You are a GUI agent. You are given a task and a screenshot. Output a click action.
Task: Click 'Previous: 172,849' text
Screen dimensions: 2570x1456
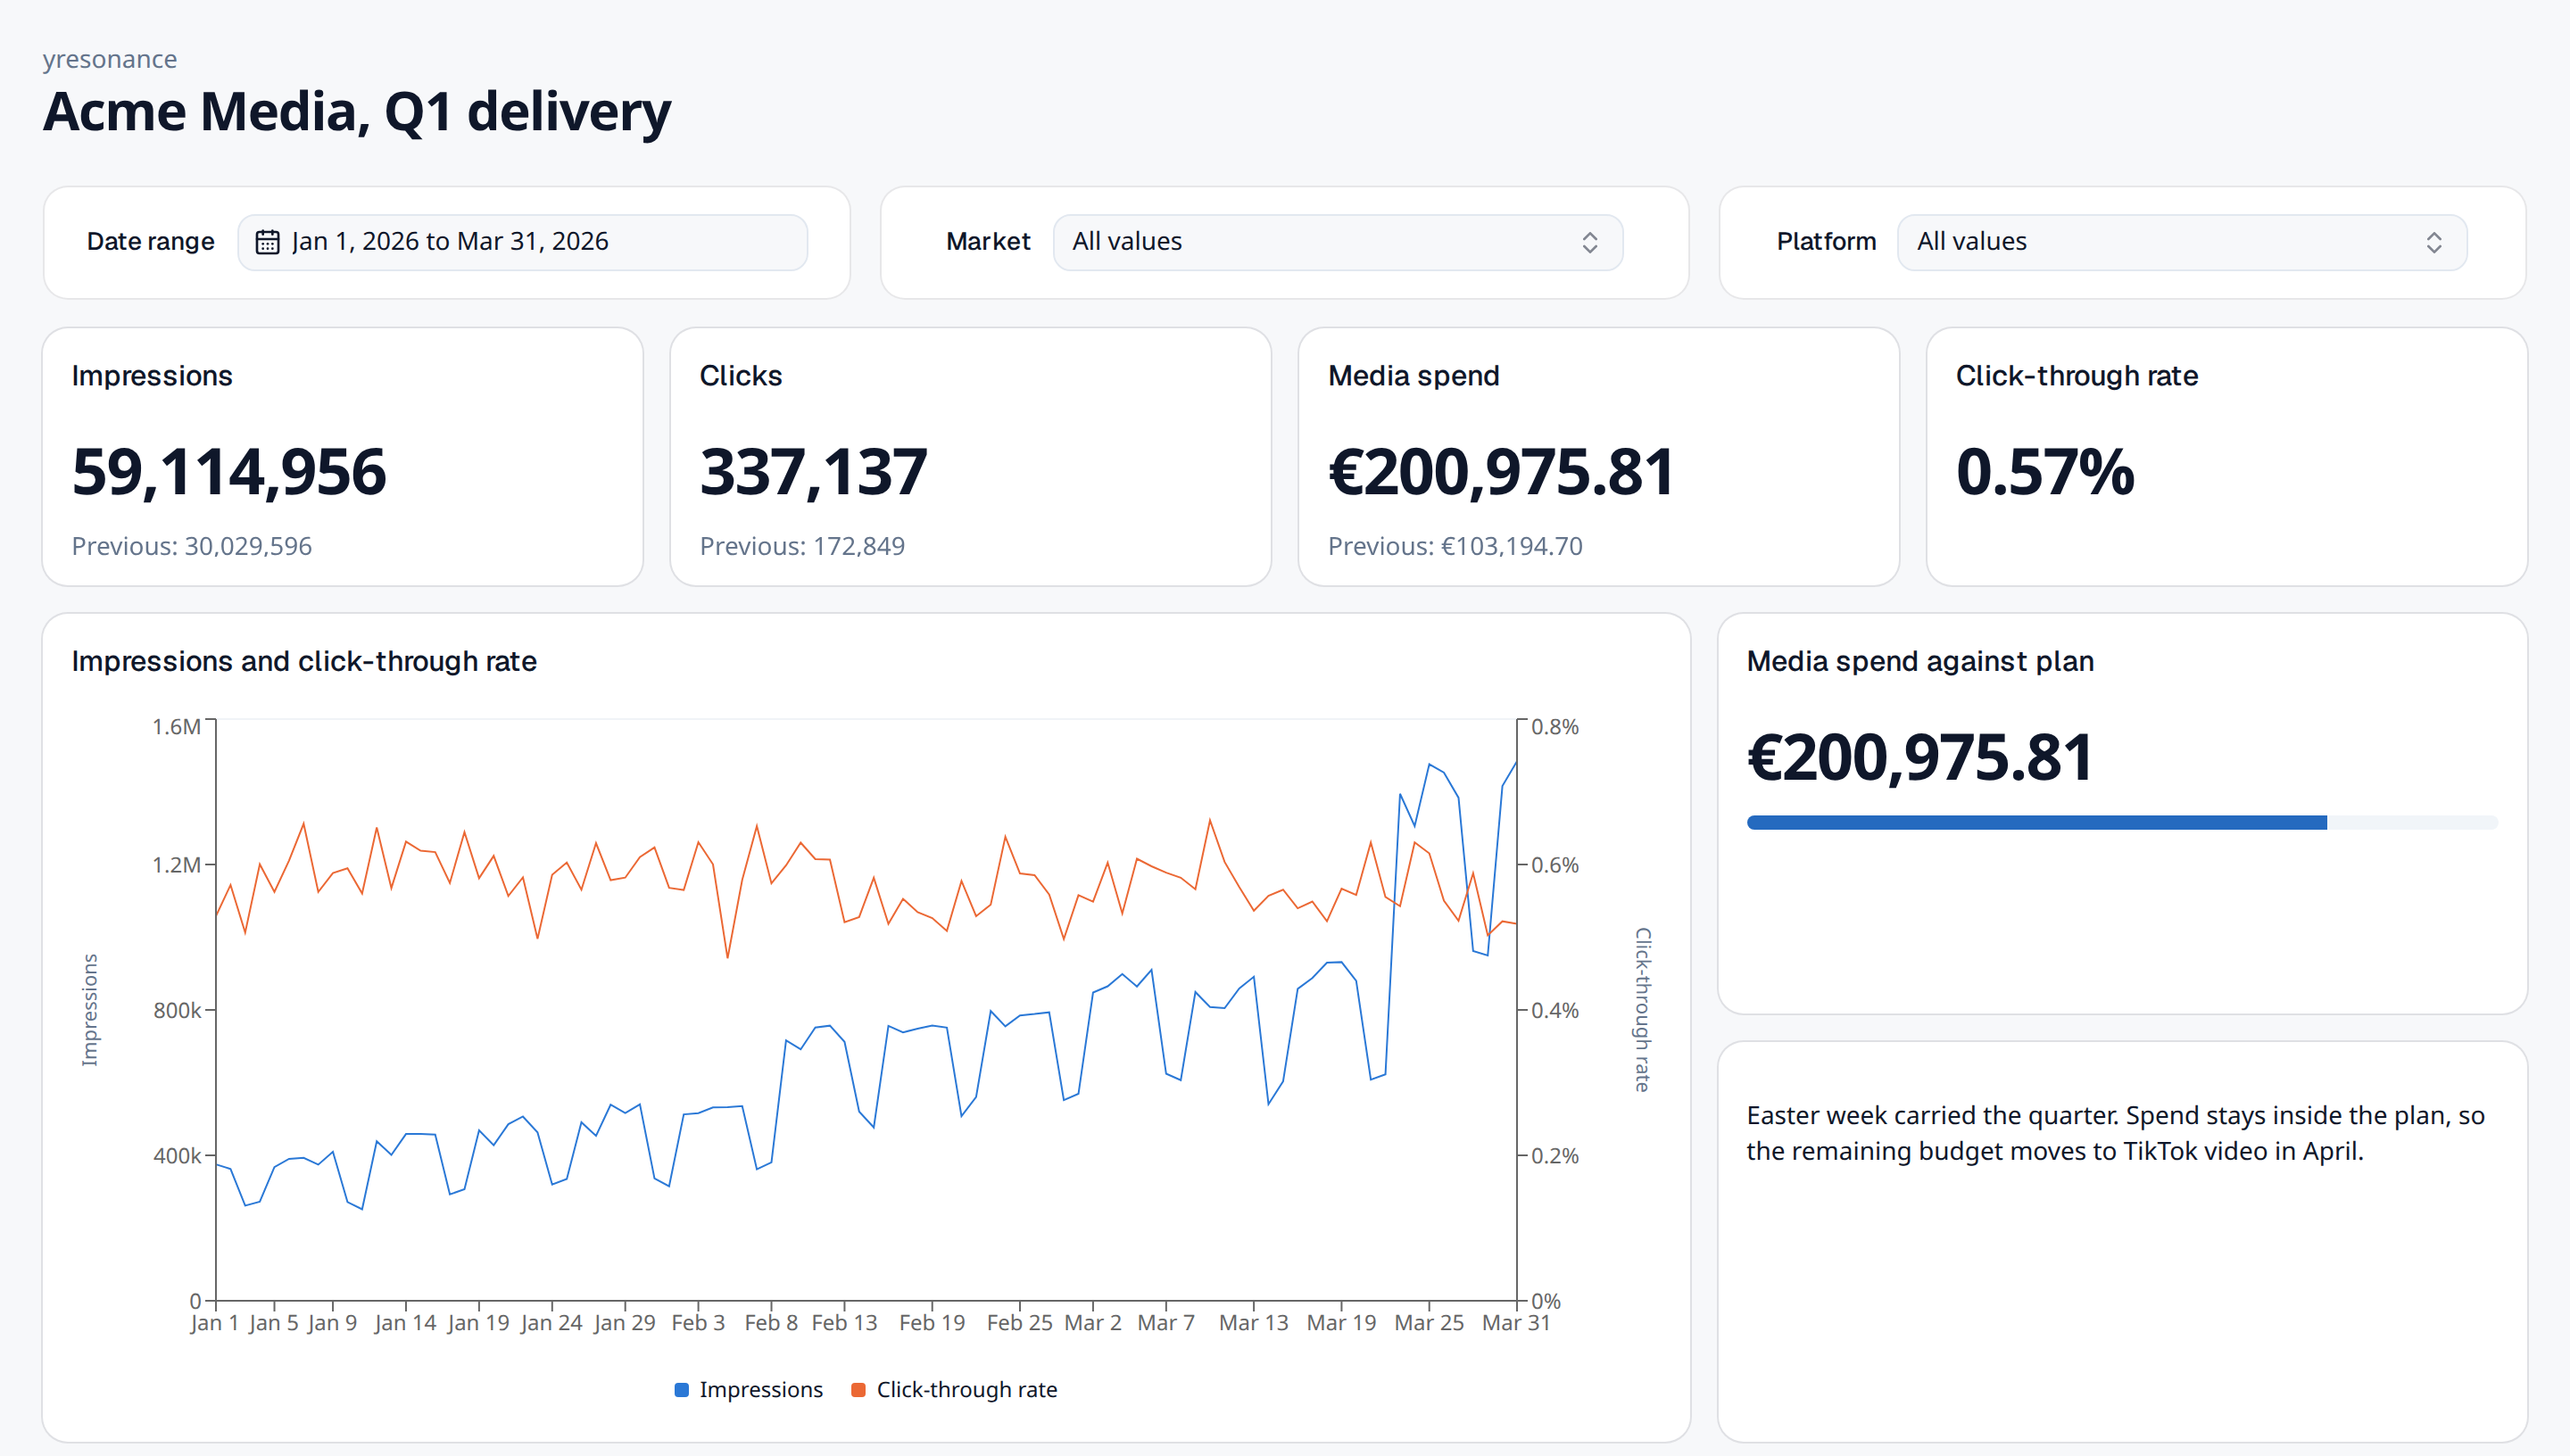click(802, 546)
